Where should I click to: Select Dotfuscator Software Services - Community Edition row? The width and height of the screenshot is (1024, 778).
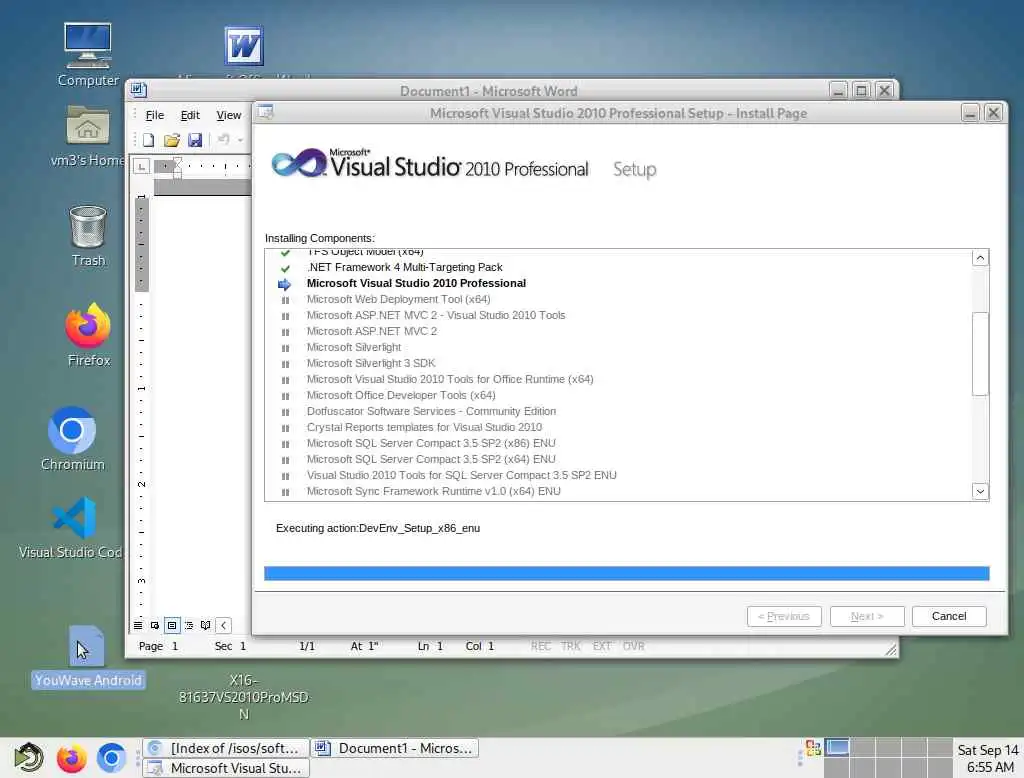[431, 411]
